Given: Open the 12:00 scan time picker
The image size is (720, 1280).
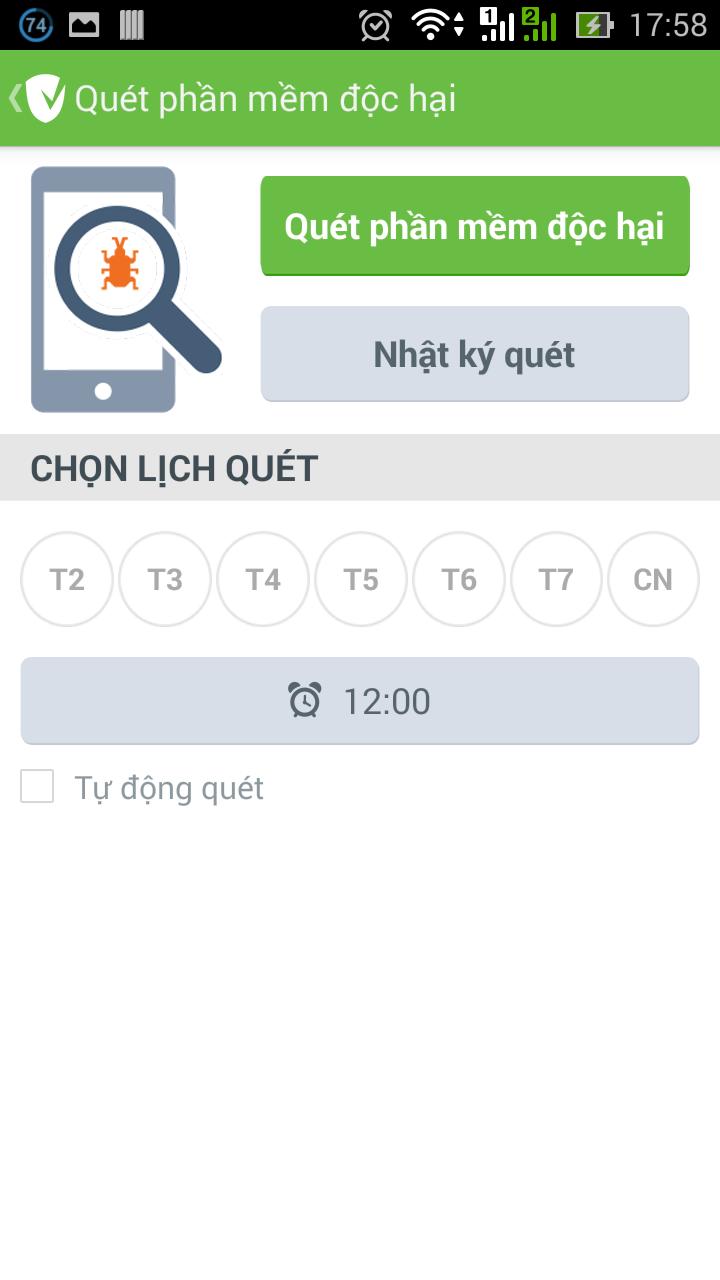Looking at the screenshot, I should tap(360, 700).
